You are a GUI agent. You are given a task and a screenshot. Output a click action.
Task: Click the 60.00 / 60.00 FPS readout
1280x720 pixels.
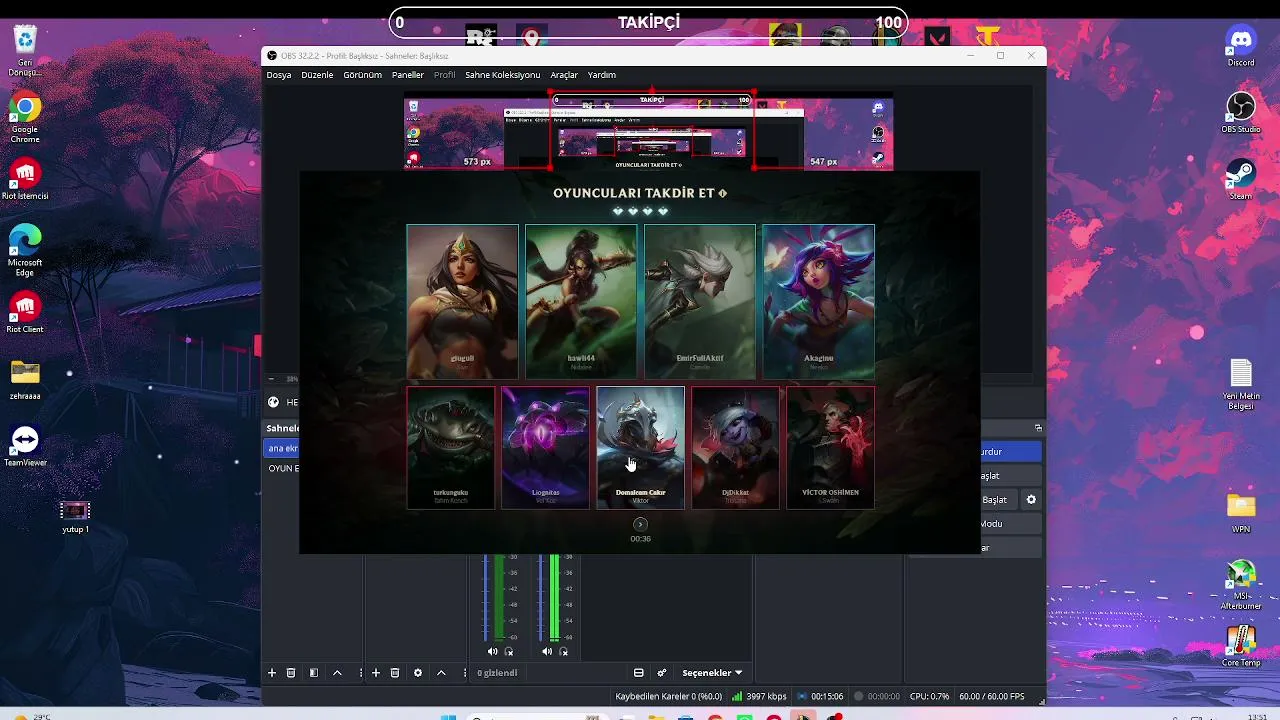point(992,696)
